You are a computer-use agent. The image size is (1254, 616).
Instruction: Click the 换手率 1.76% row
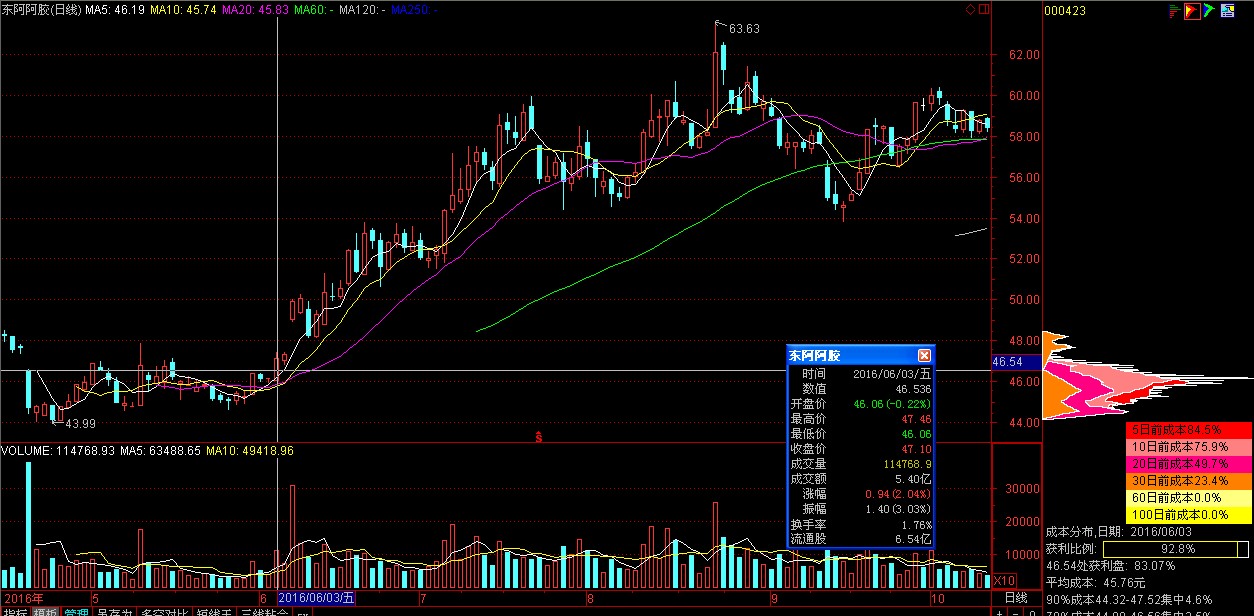pyautogui.click(x=860, y=525)
